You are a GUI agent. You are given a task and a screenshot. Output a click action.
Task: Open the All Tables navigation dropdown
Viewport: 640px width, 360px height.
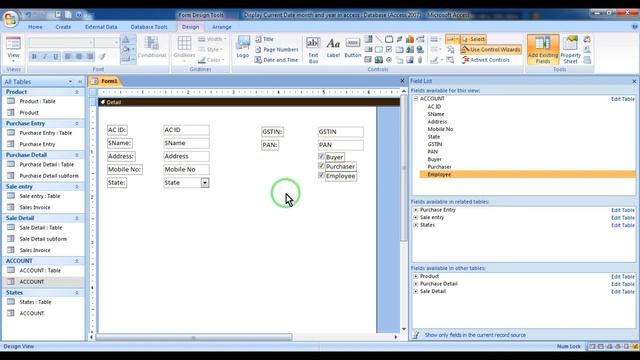(70, 82)
